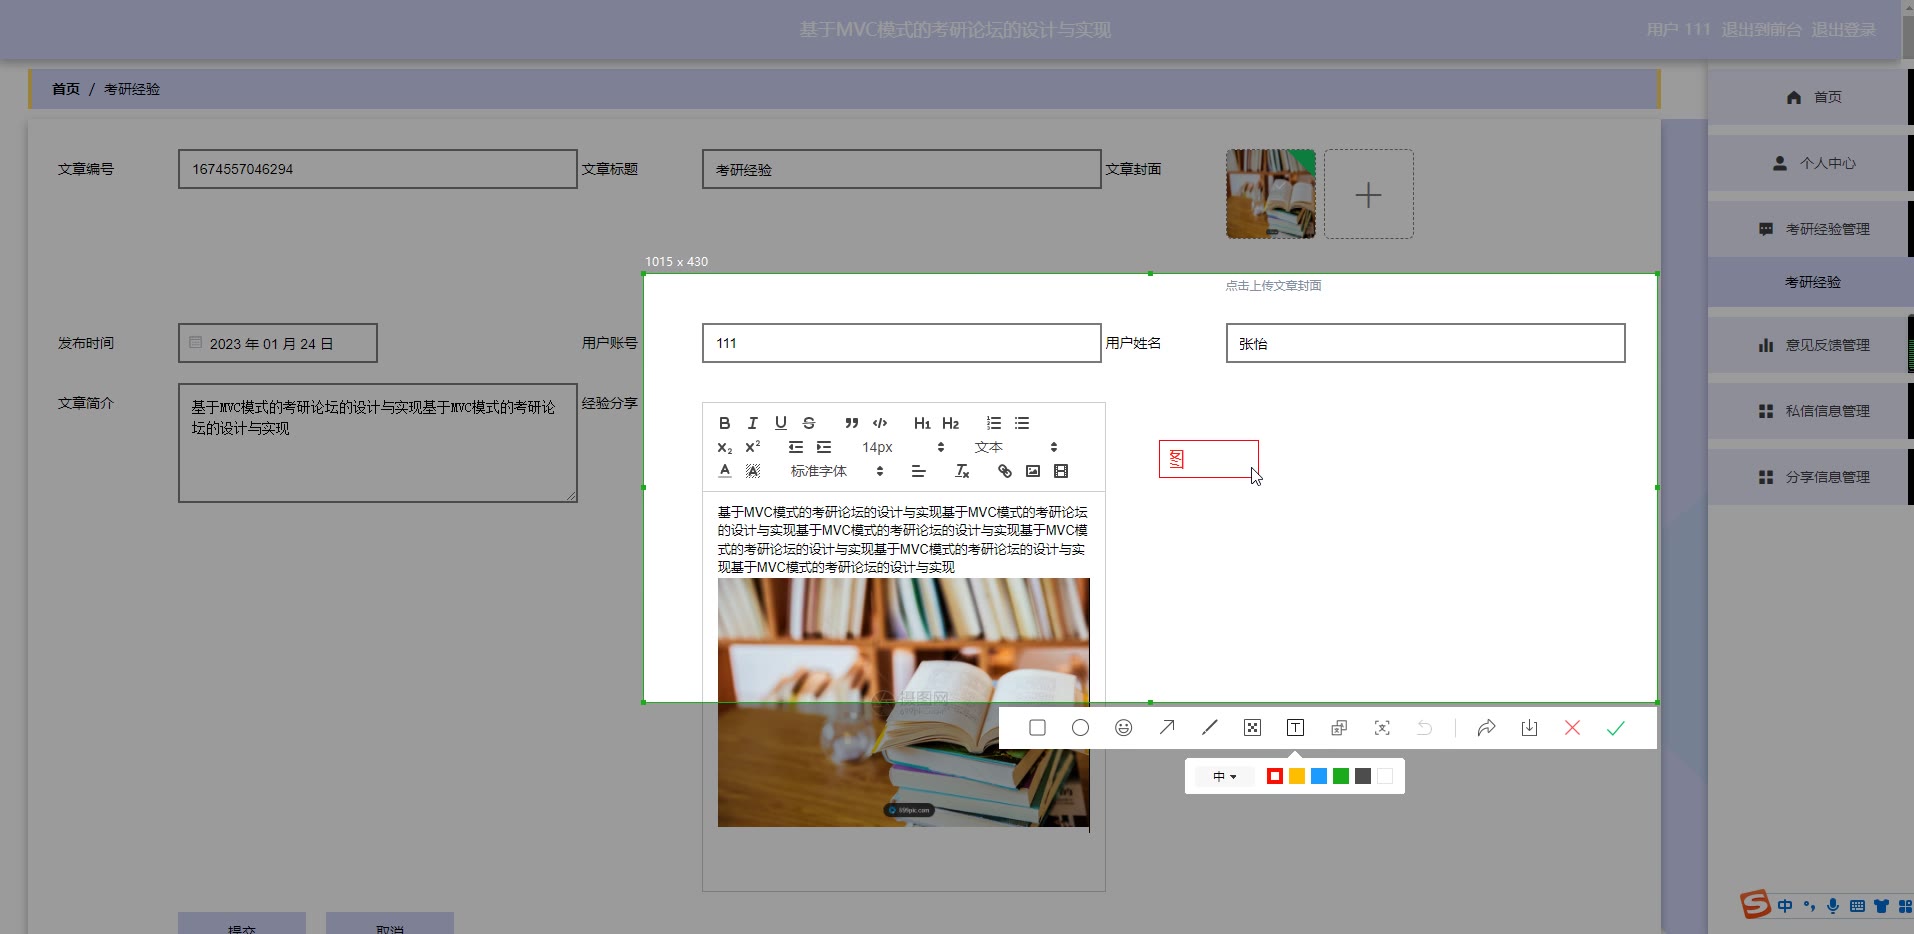Click the 文章标题 input field
The height and width of the screenshot is (934, 1914).
click(x=901, y=169)
